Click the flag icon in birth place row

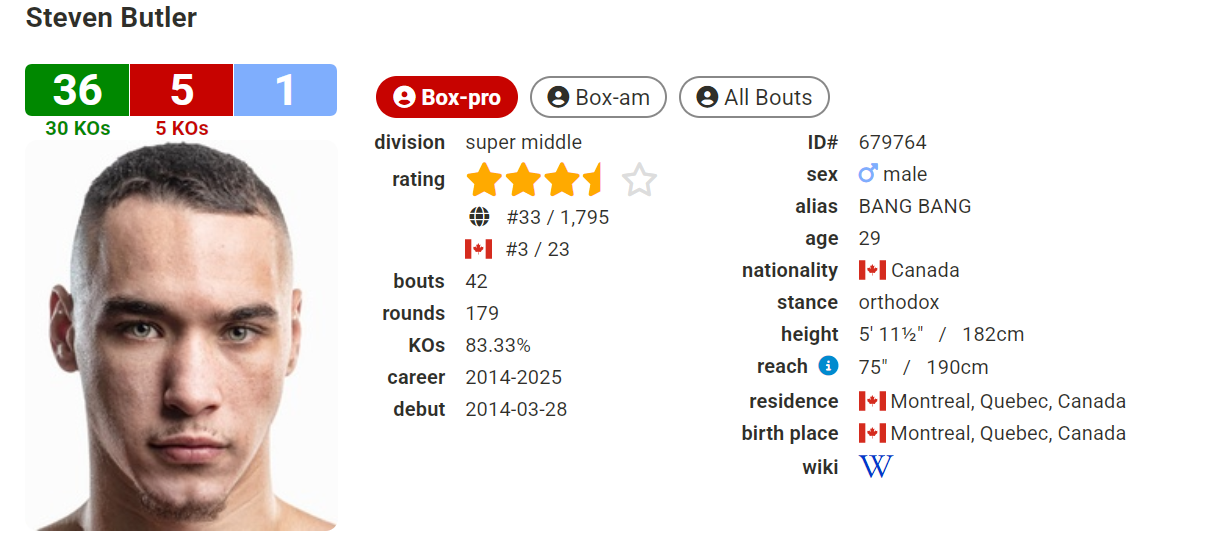click(x=873, y=433)
